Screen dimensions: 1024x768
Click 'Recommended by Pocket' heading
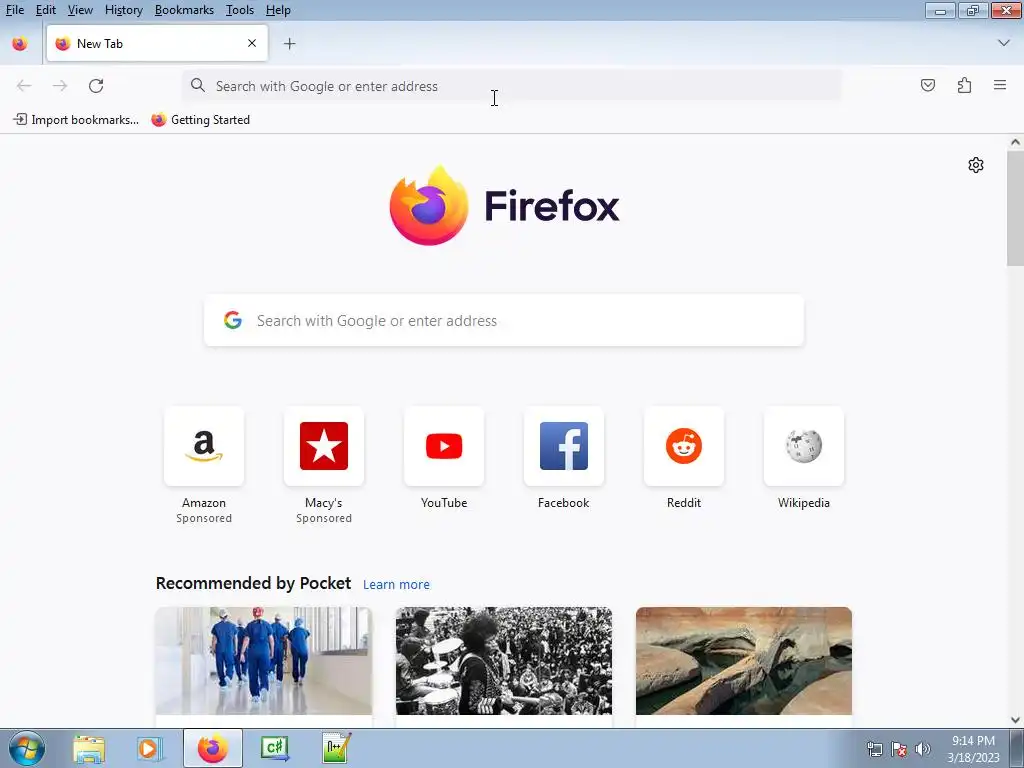[253, 583]
